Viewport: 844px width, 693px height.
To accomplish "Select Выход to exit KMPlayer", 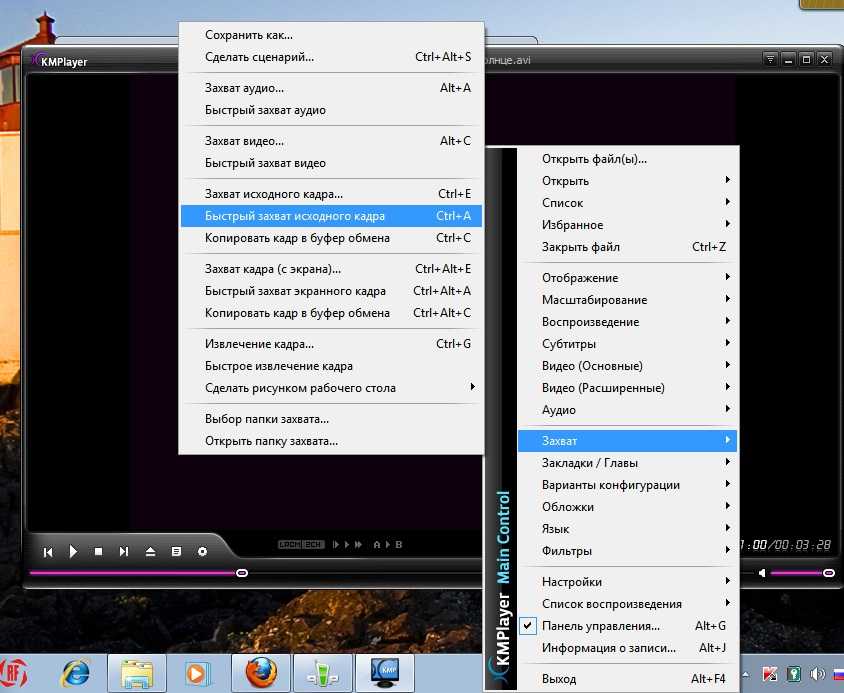I will click(x=628, y=679).
